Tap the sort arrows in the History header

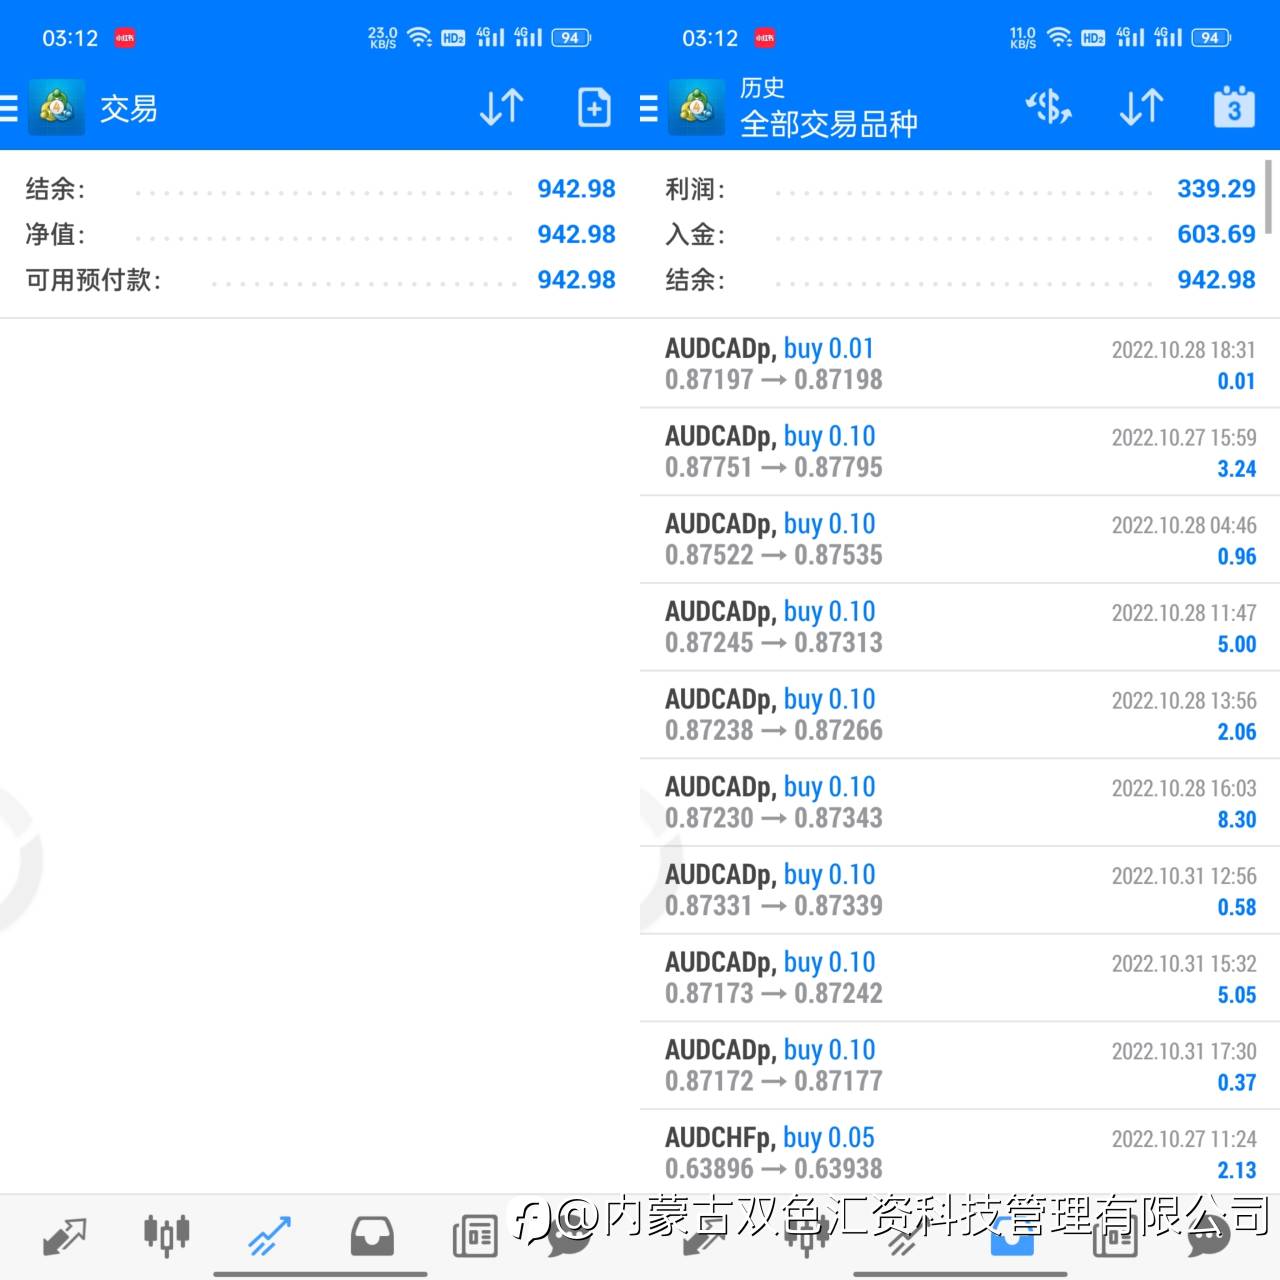coord(1141,107)
